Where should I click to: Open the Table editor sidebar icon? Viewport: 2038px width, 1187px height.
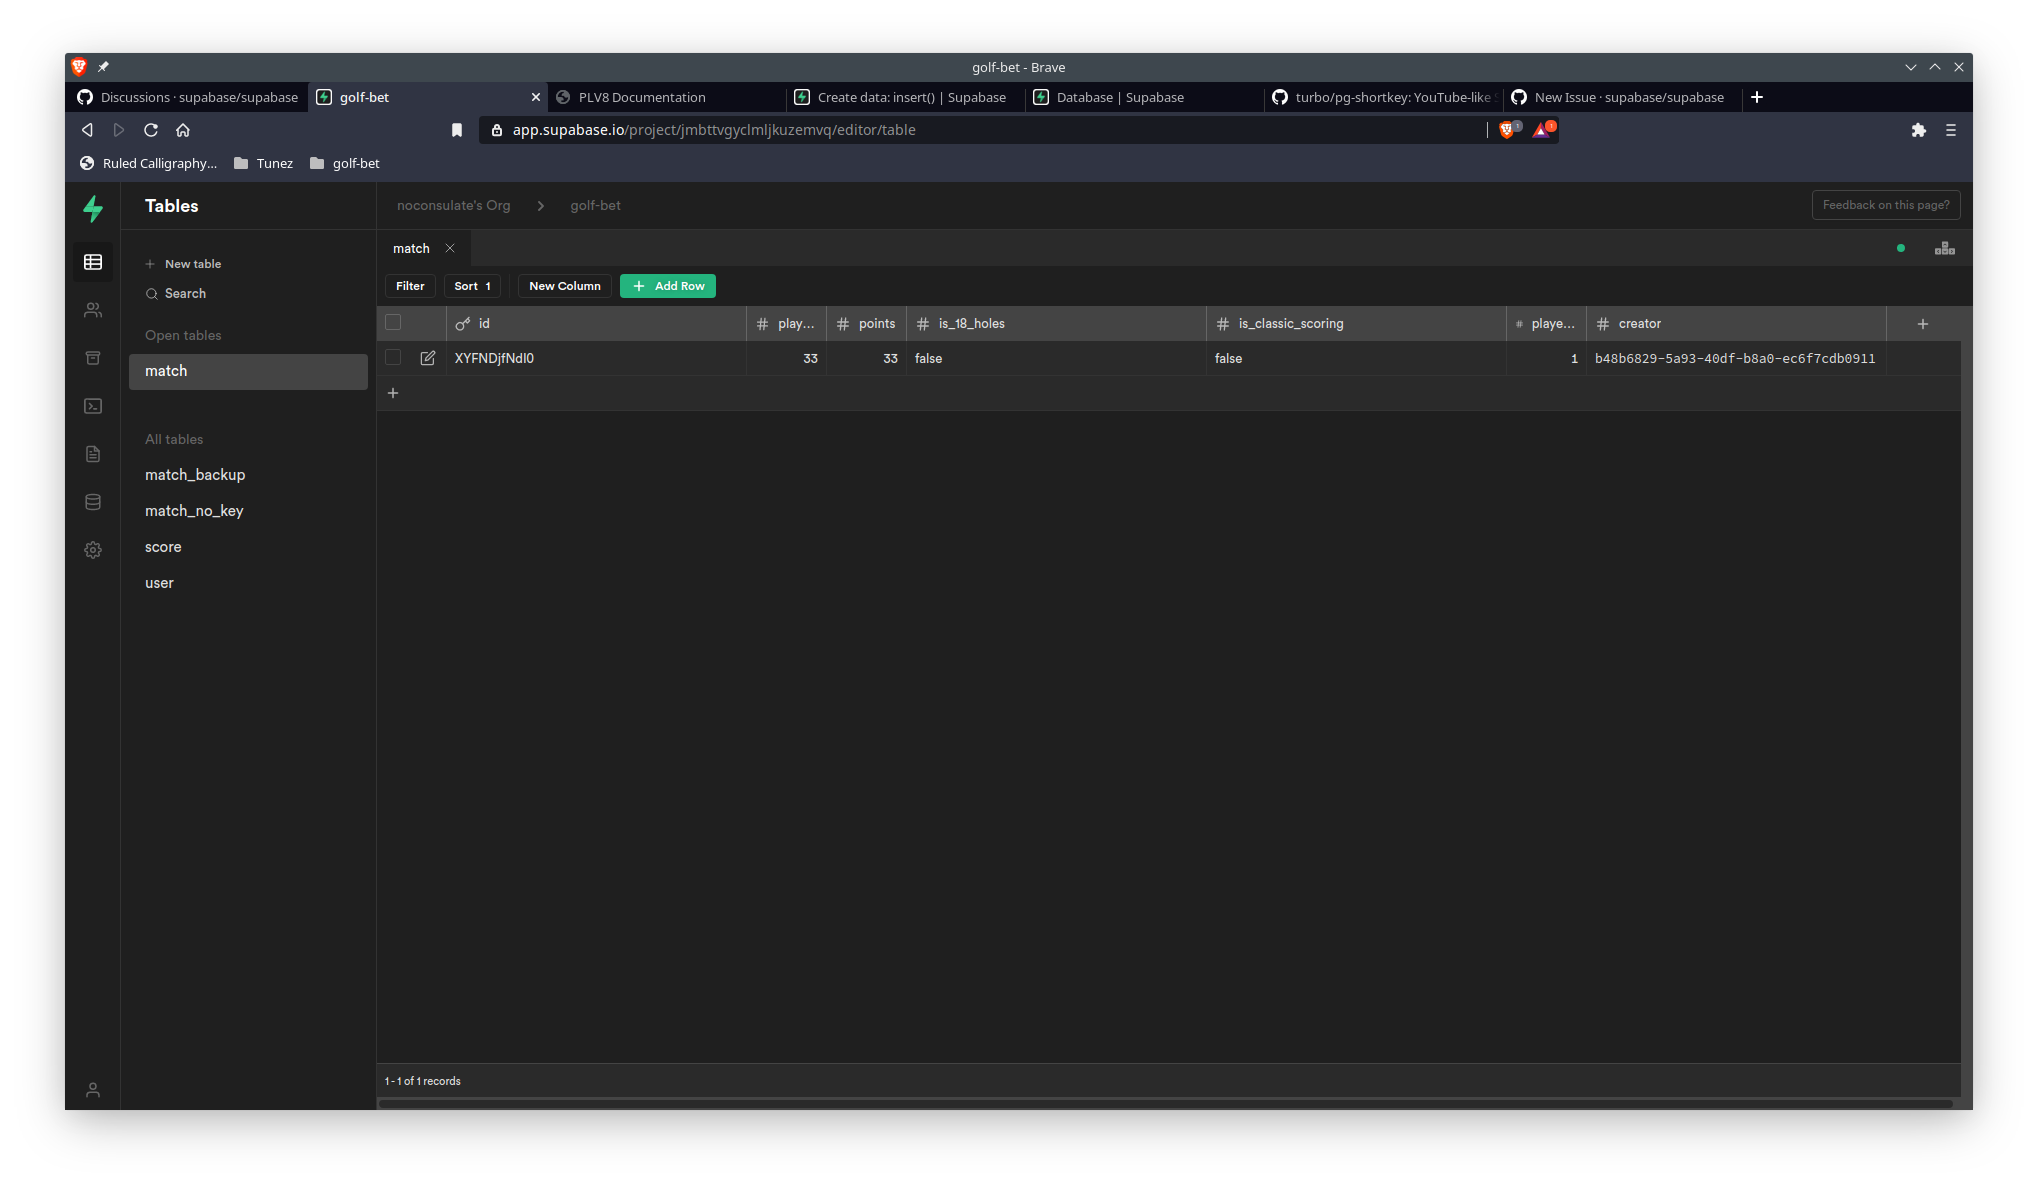[93, 262]
